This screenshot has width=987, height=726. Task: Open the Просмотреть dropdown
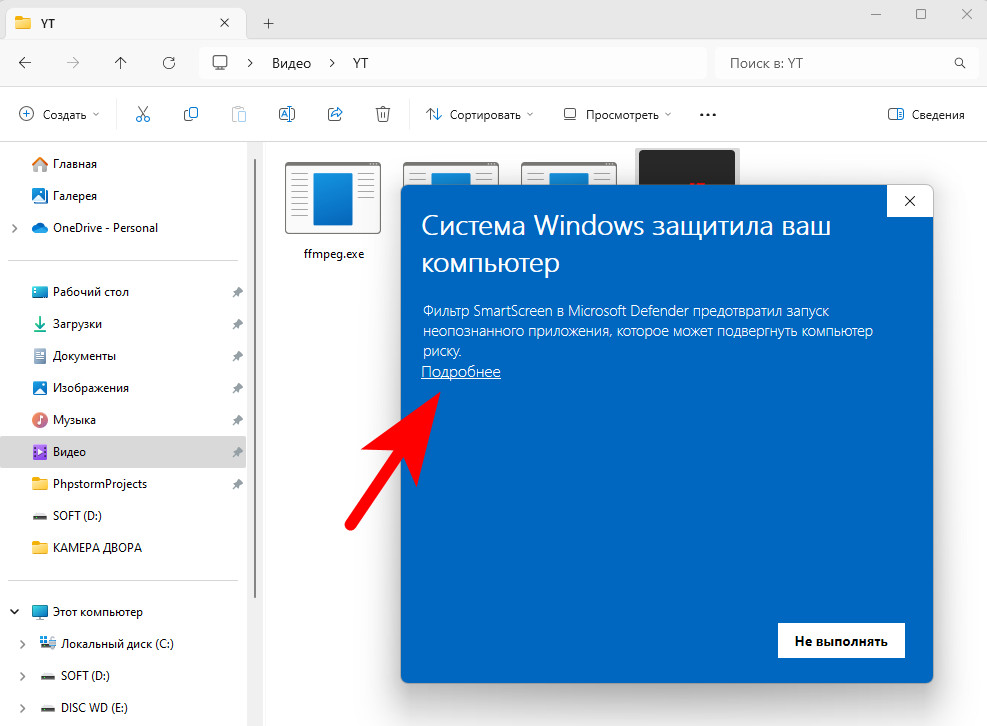[617, 115]
